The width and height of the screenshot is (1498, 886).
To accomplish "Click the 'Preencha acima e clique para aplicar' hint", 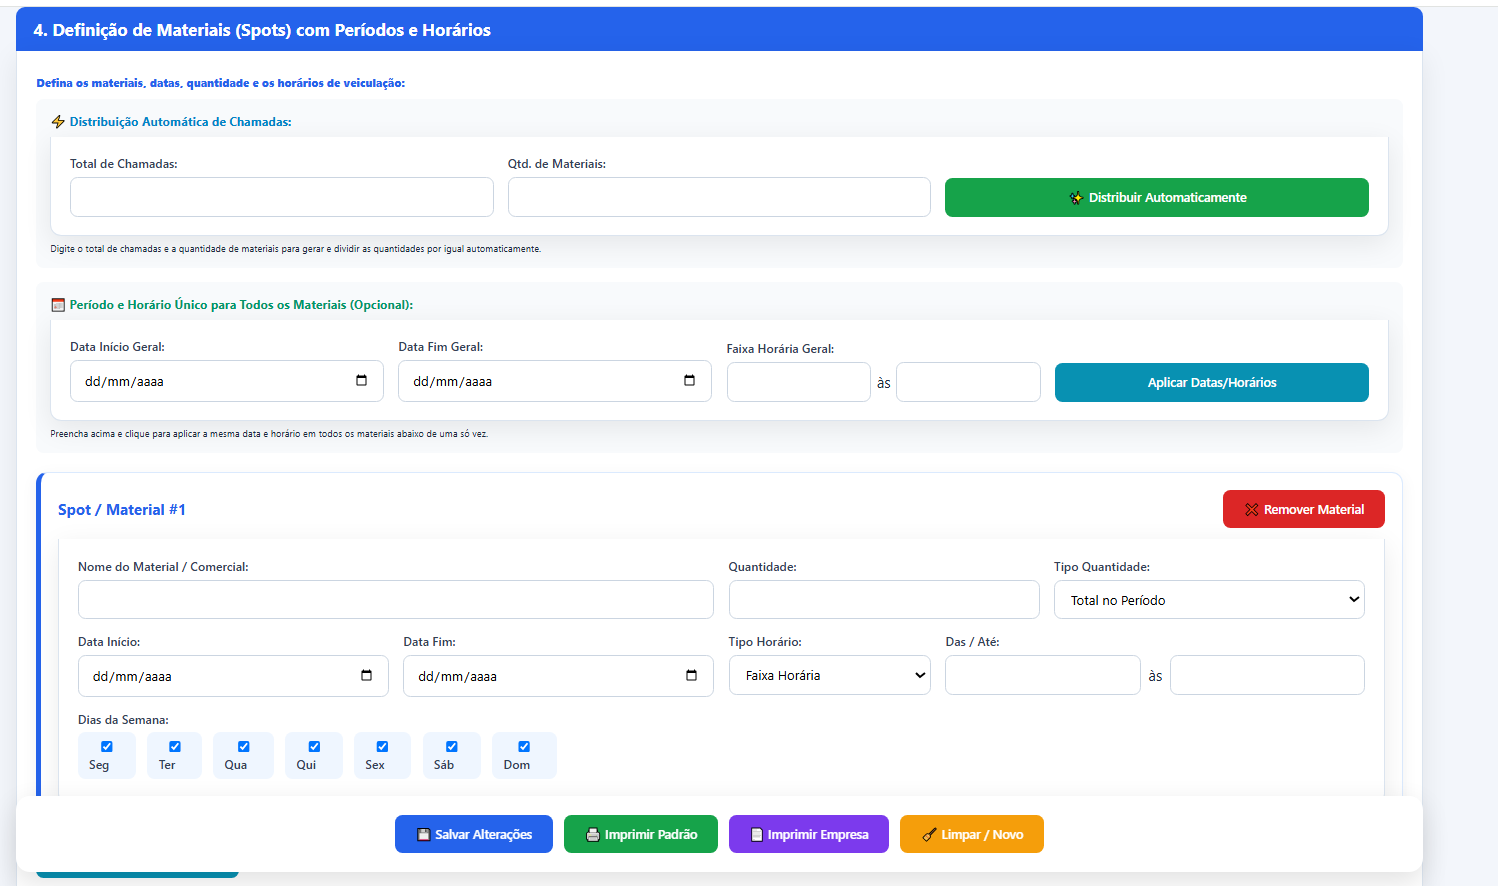I will click(x=269, y=434).
